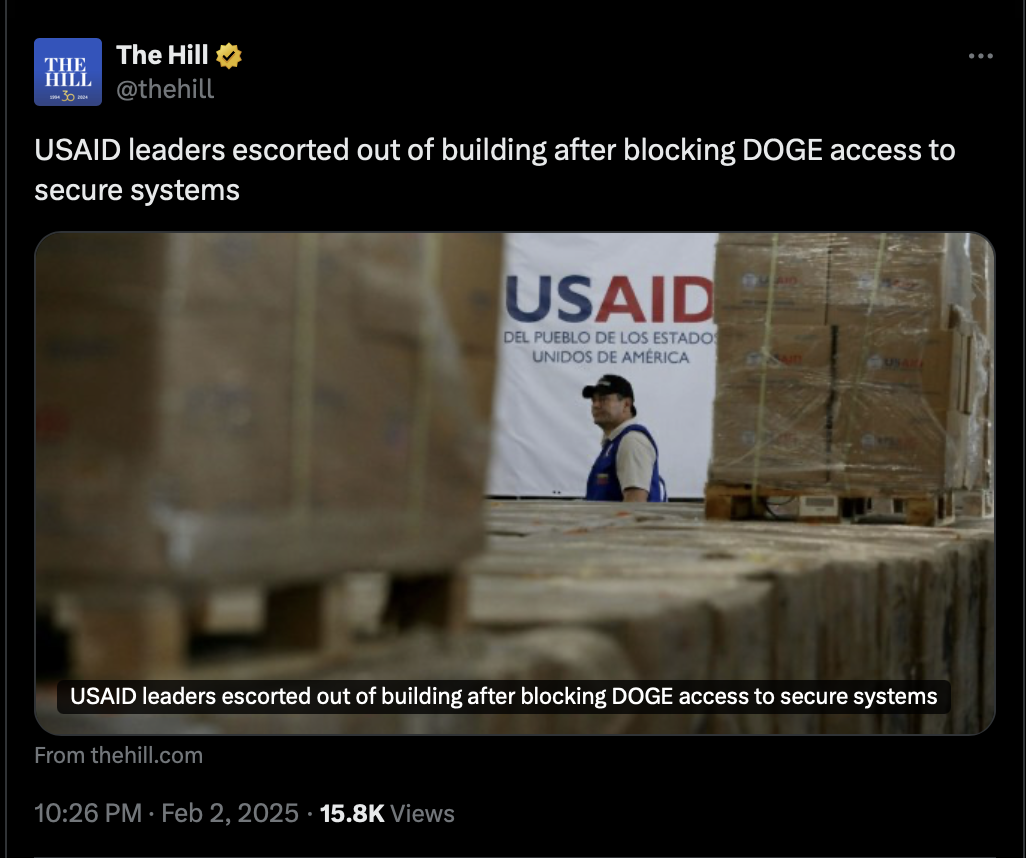Click the anniversary 30 mark in avatar
The image size is (1026, 858).
coord(68,97)
